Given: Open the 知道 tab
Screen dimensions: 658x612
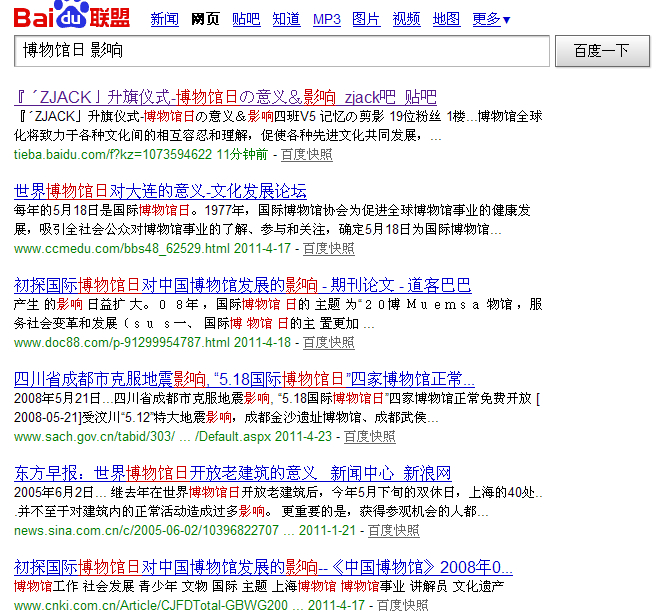Looking at the screenshot, I should point(287,19).
